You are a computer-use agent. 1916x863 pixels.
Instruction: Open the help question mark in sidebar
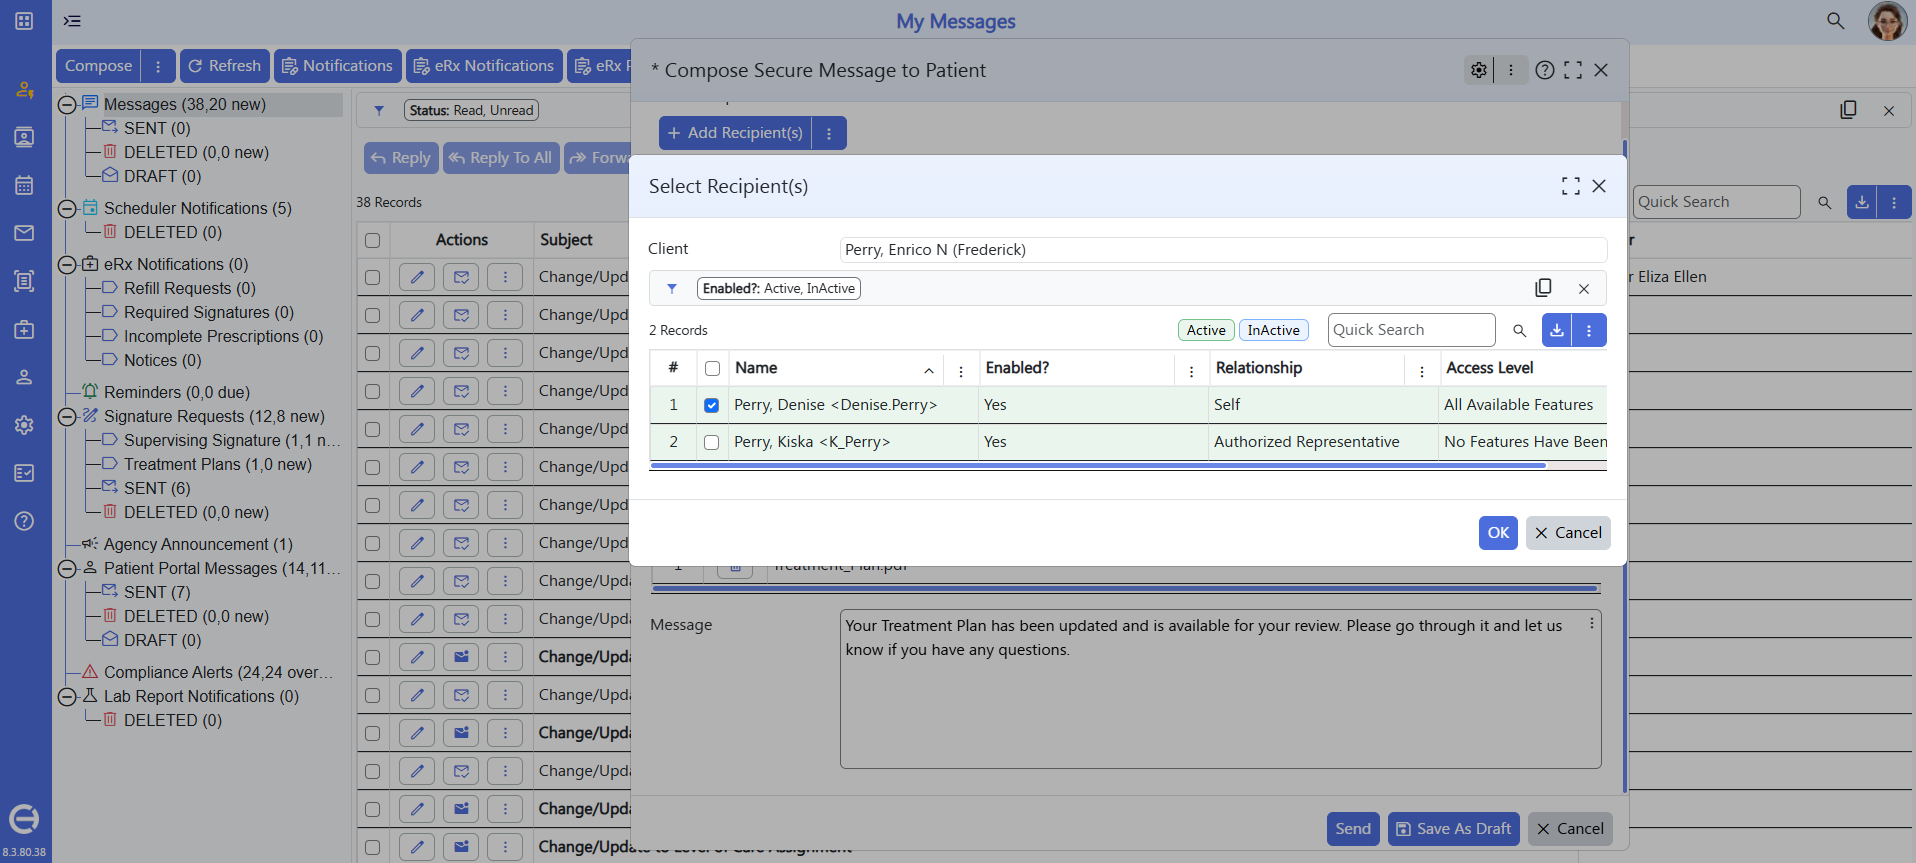tap(24, 521)
